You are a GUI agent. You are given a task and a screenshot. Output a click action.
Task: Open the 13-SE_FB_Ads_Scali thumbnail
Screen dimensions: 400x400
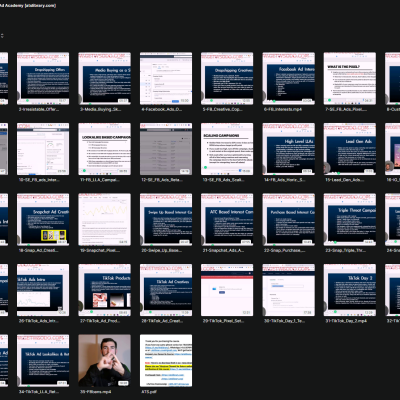(x=227, y=149)
